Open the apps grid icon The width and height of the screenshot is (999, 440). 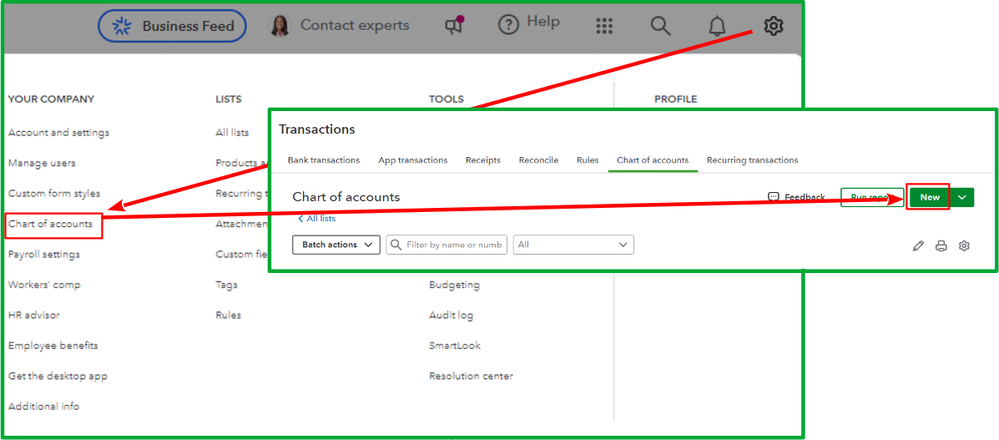603,26
